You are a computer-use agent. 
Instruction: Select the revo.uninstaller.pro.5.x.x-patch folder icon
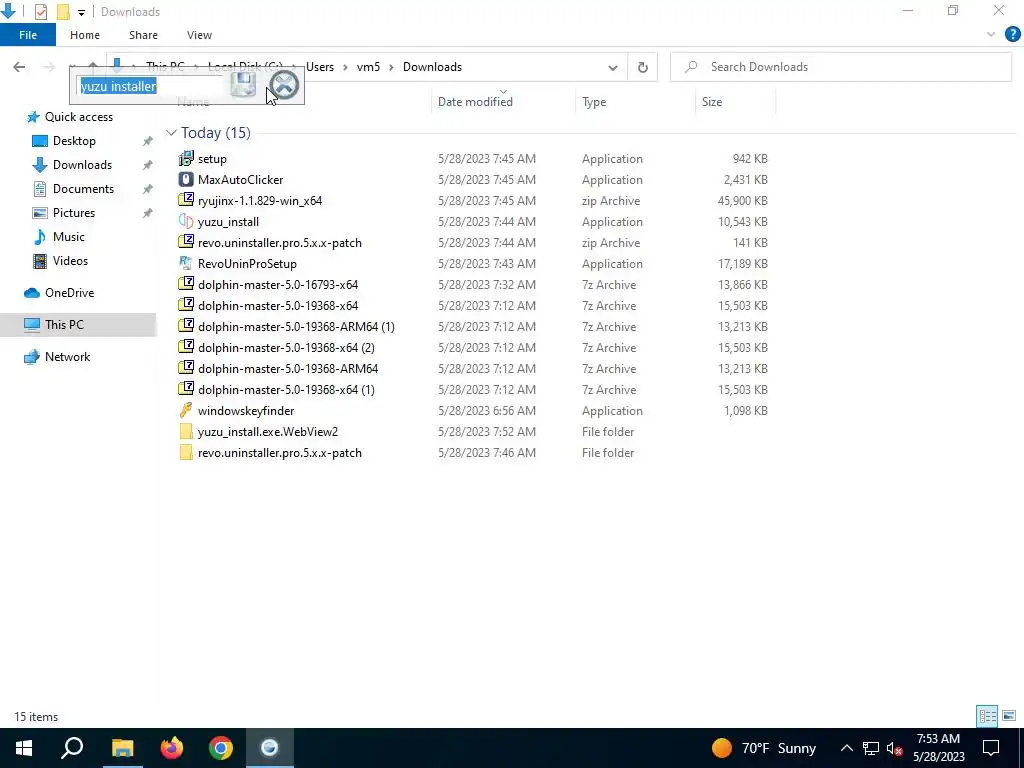click(186, 453)
